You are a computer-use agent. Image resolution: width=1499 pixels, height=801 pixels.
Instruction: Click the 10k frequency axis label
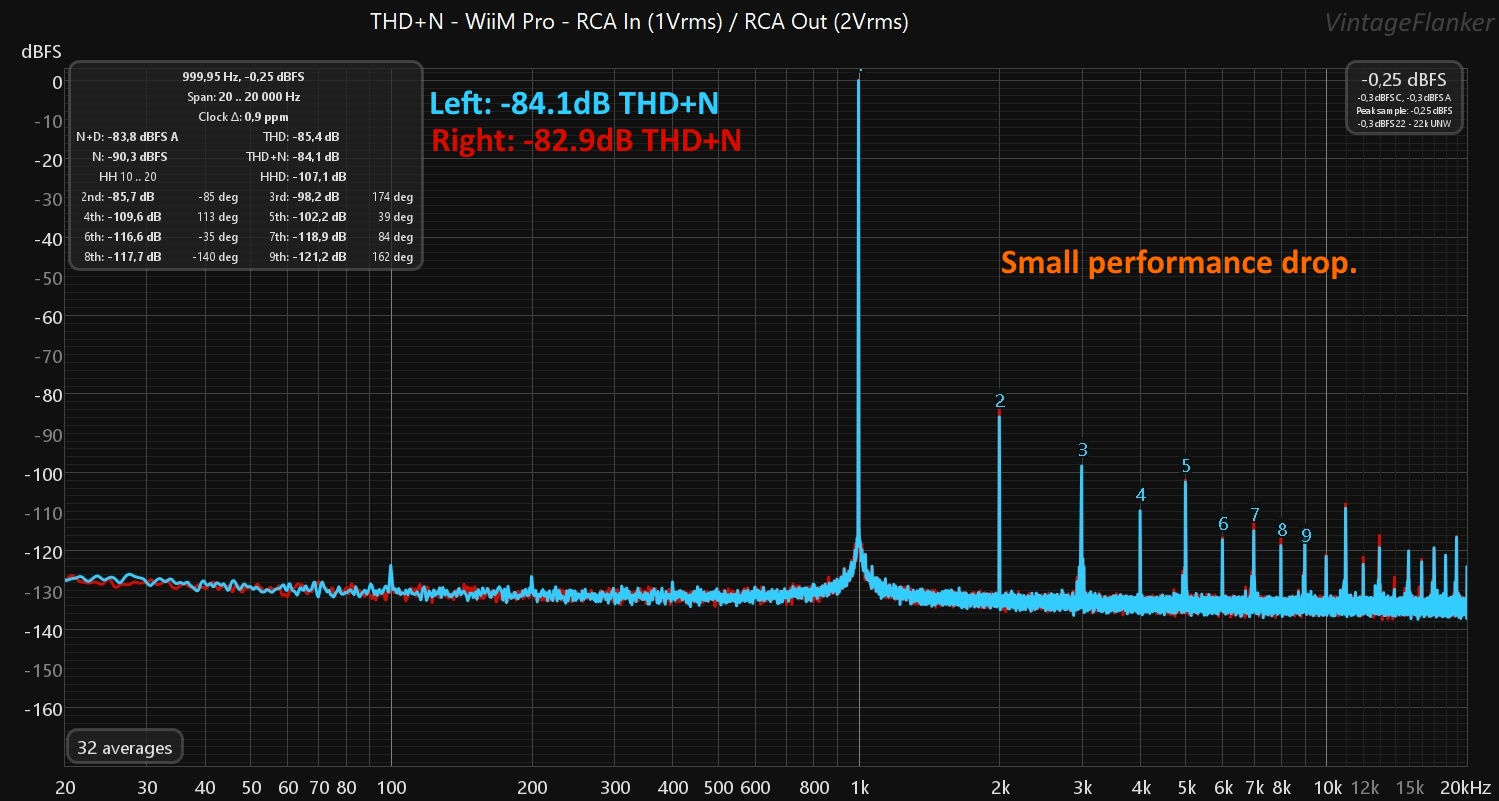tap(1327, 786)
